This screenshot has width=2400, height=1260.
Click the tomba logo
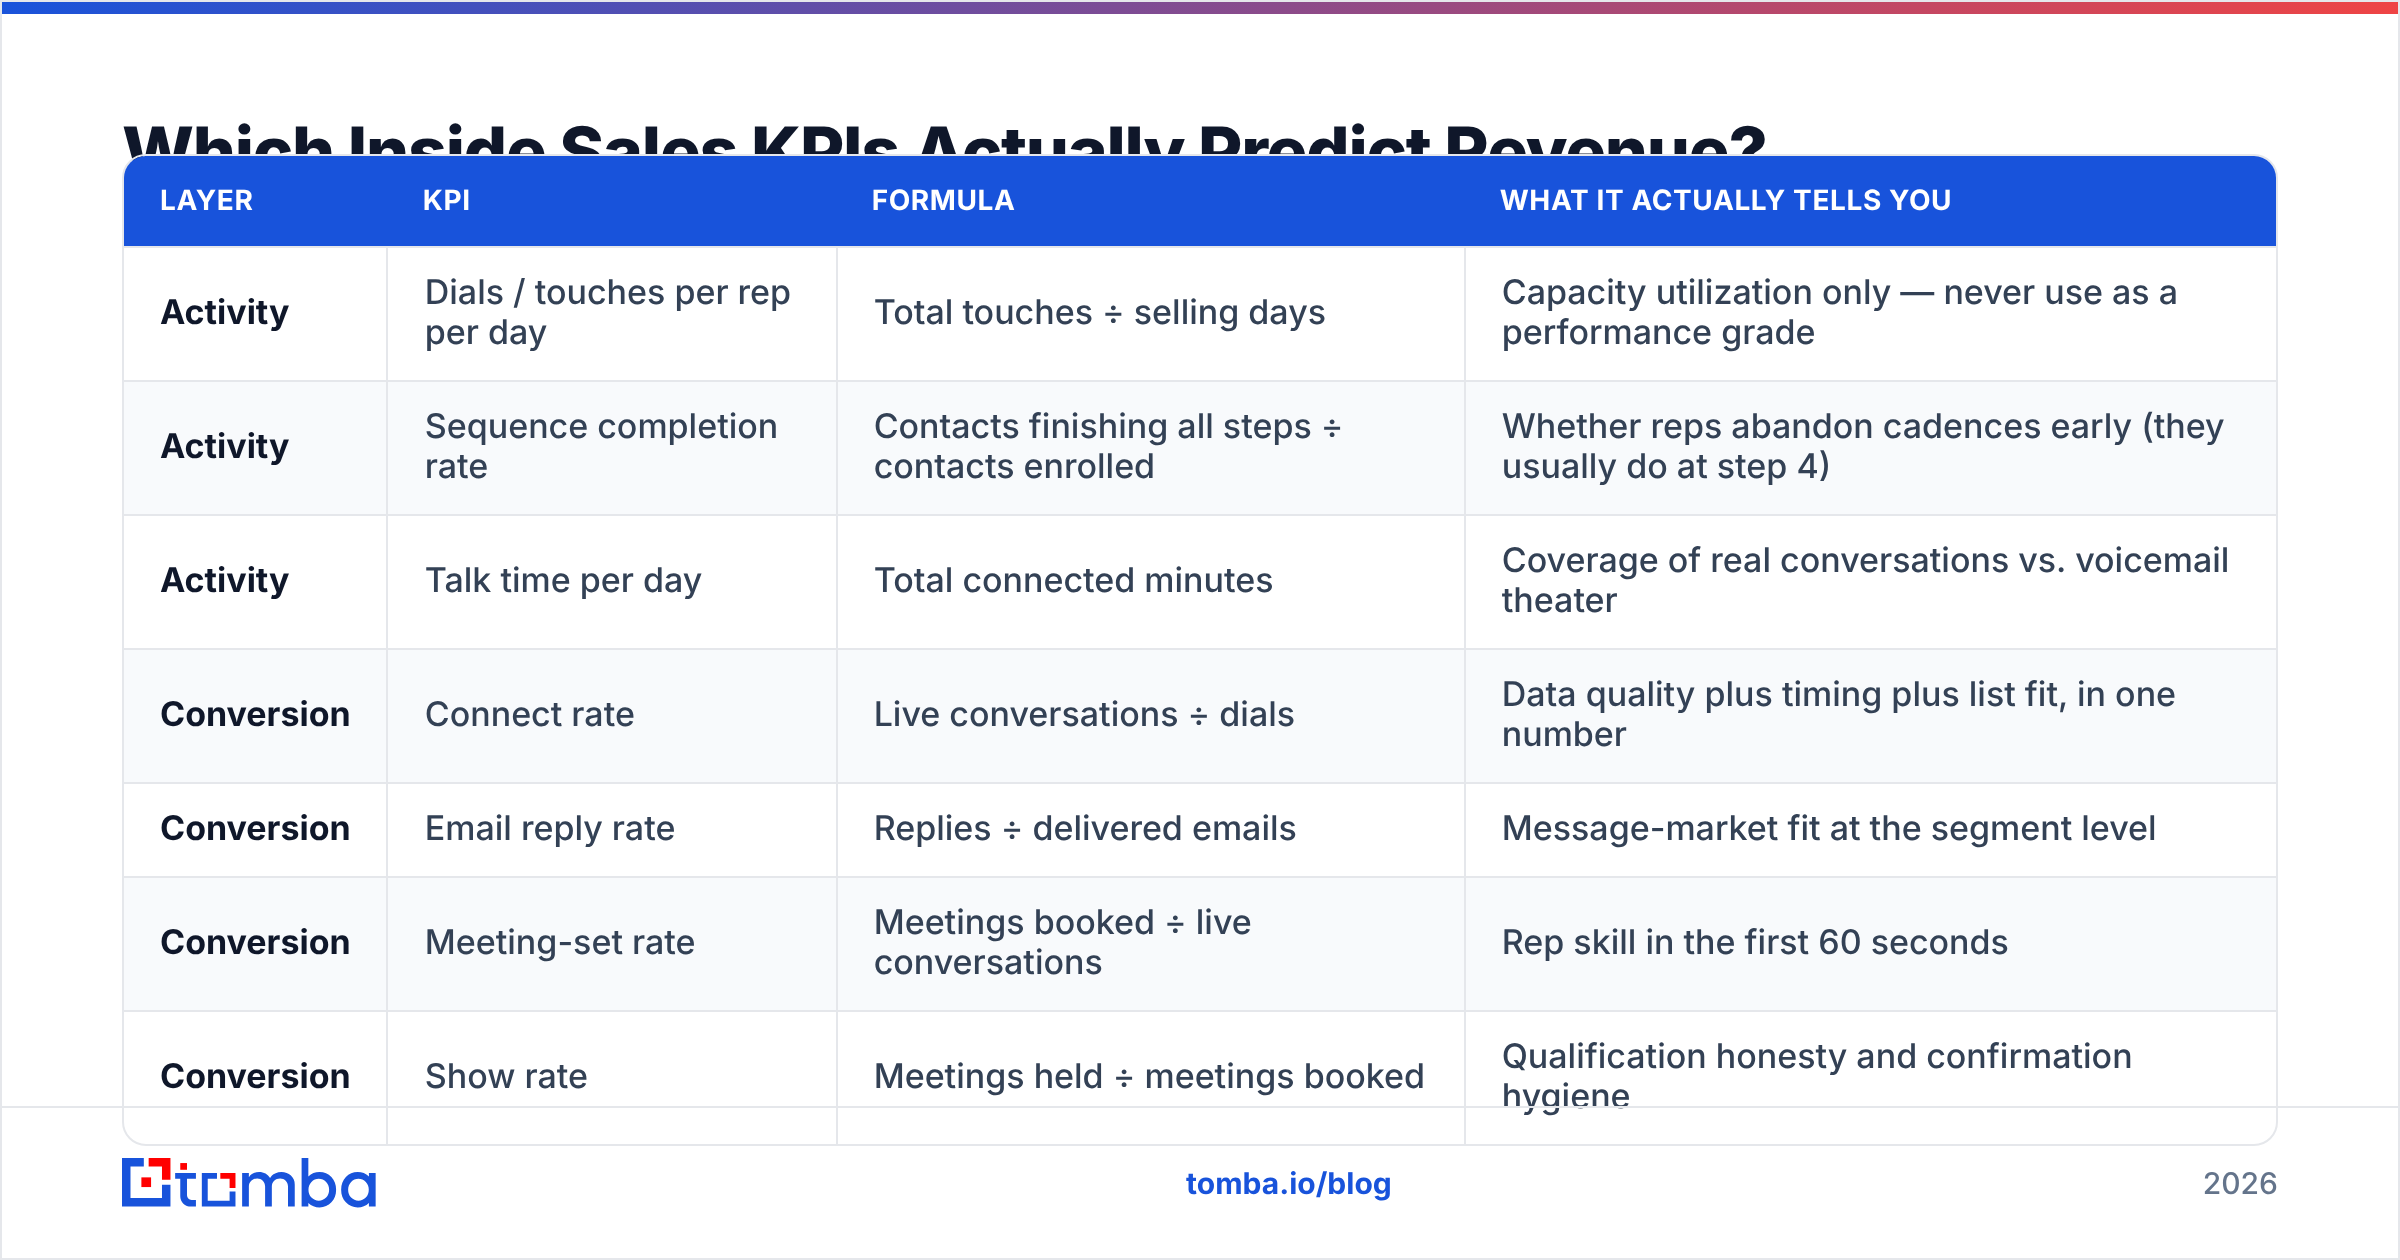[249, 1183]
